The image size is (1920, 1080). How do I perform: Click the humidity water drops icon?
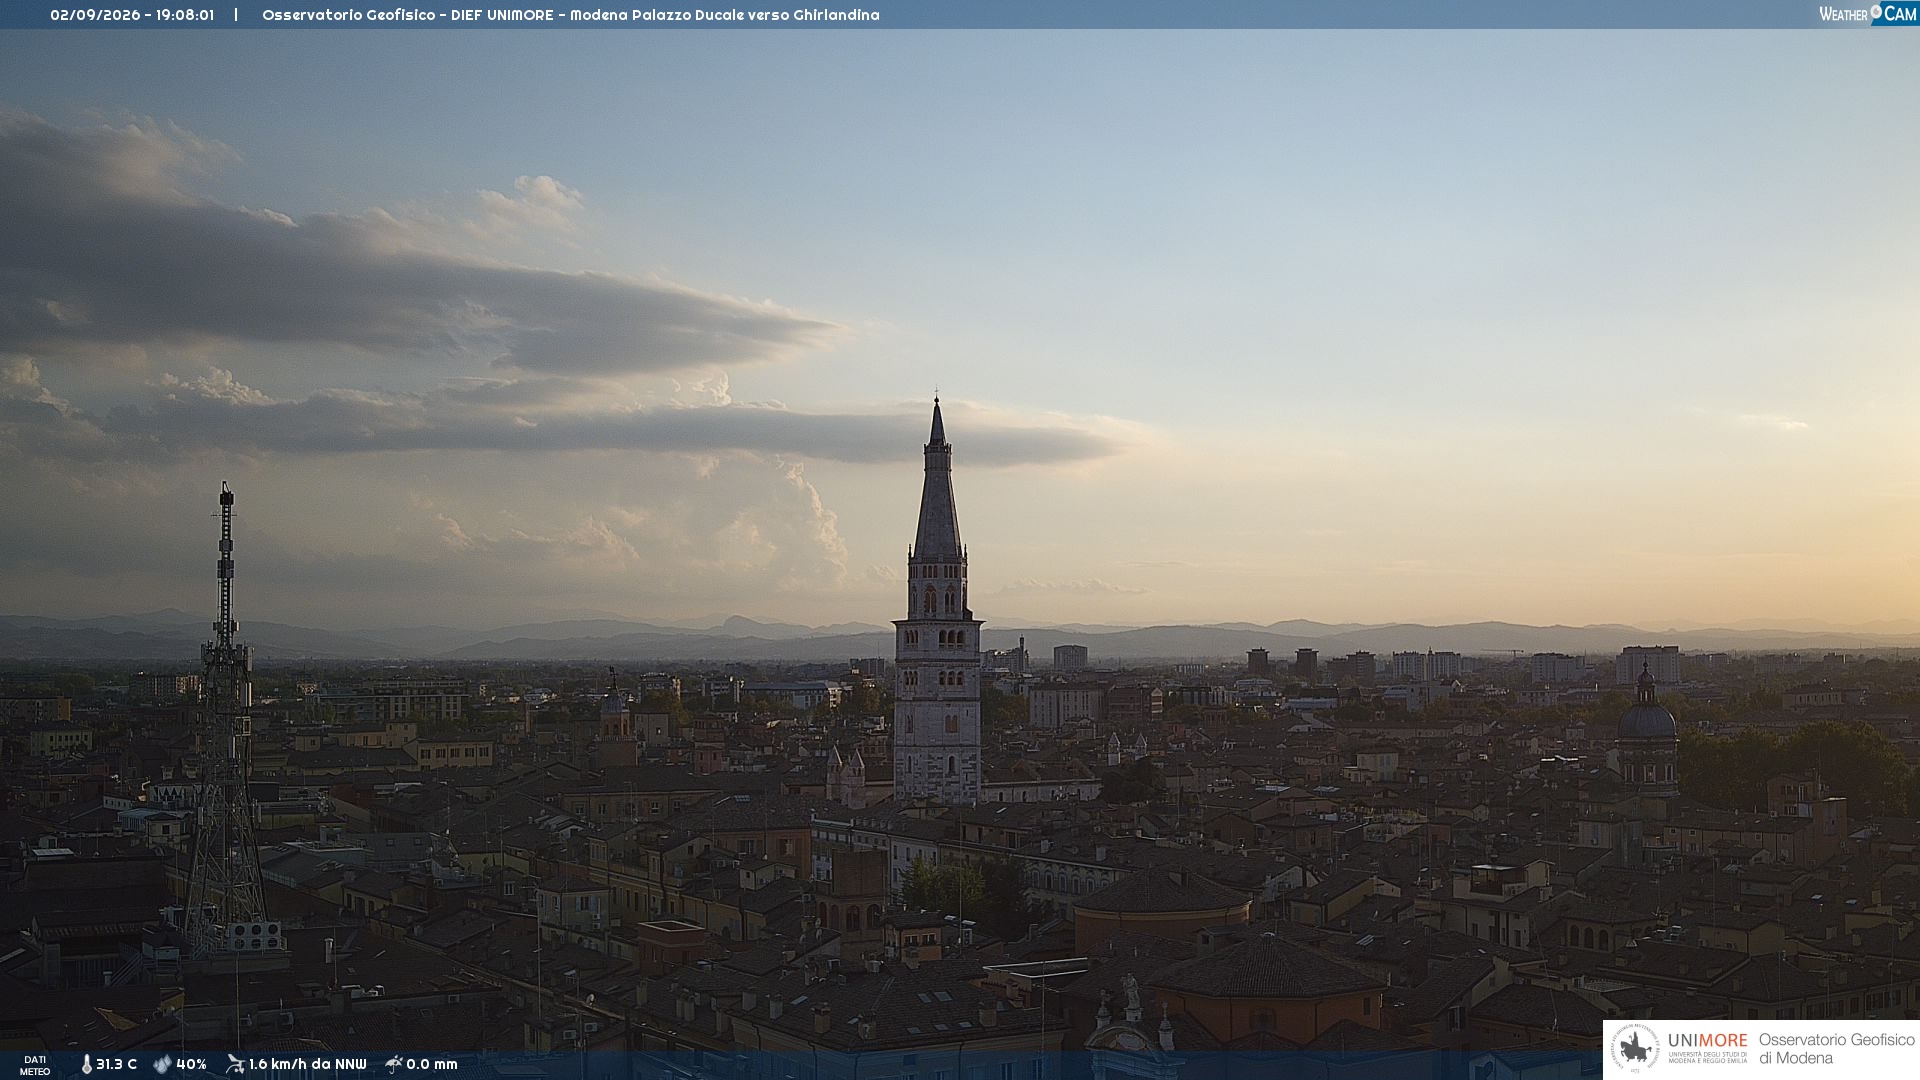(x=162, y=1064)
